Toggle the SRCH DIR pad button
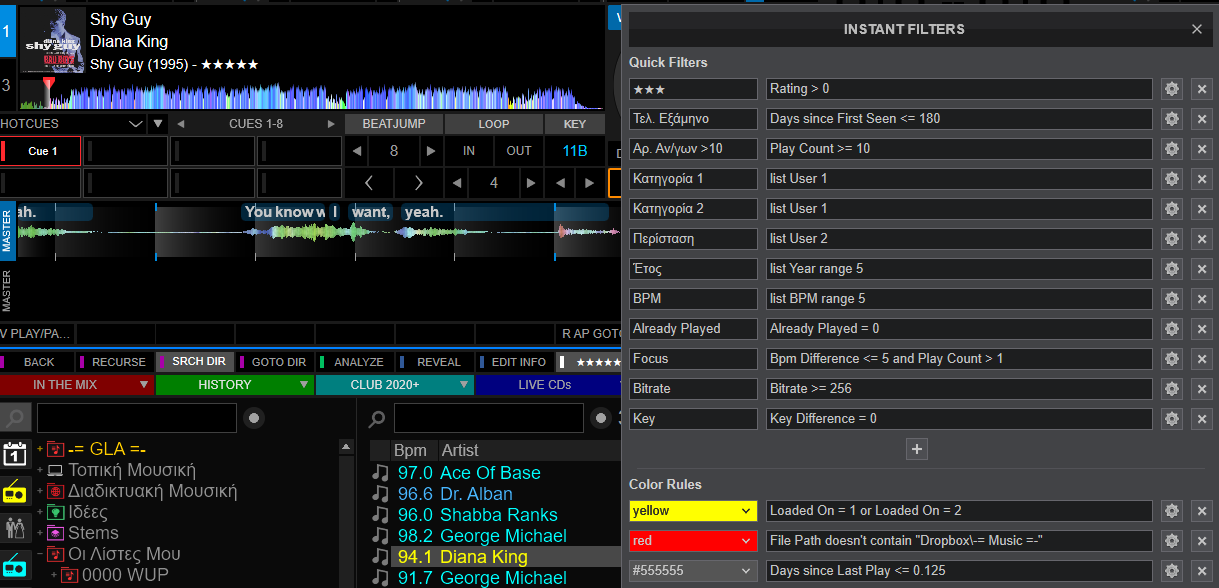Viewport: 1219px width, 588px height. coord(197,362)
